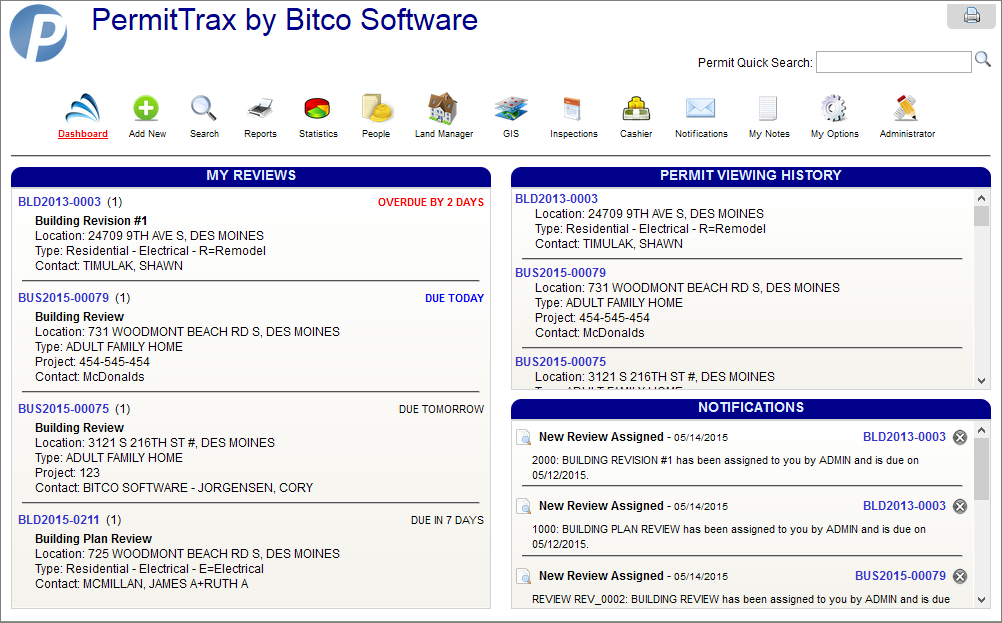
Task: Dismiss the BUILDING PLAN REVIEW notification
Action: [x=960, y=506]
